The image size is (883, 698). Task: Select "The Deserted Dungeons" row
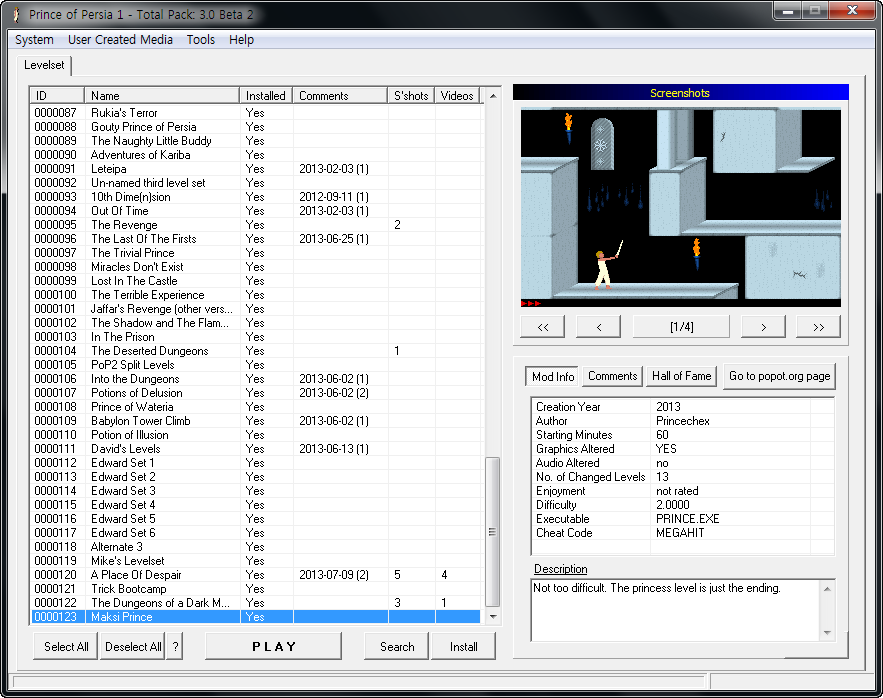click(x=256, y=351)
